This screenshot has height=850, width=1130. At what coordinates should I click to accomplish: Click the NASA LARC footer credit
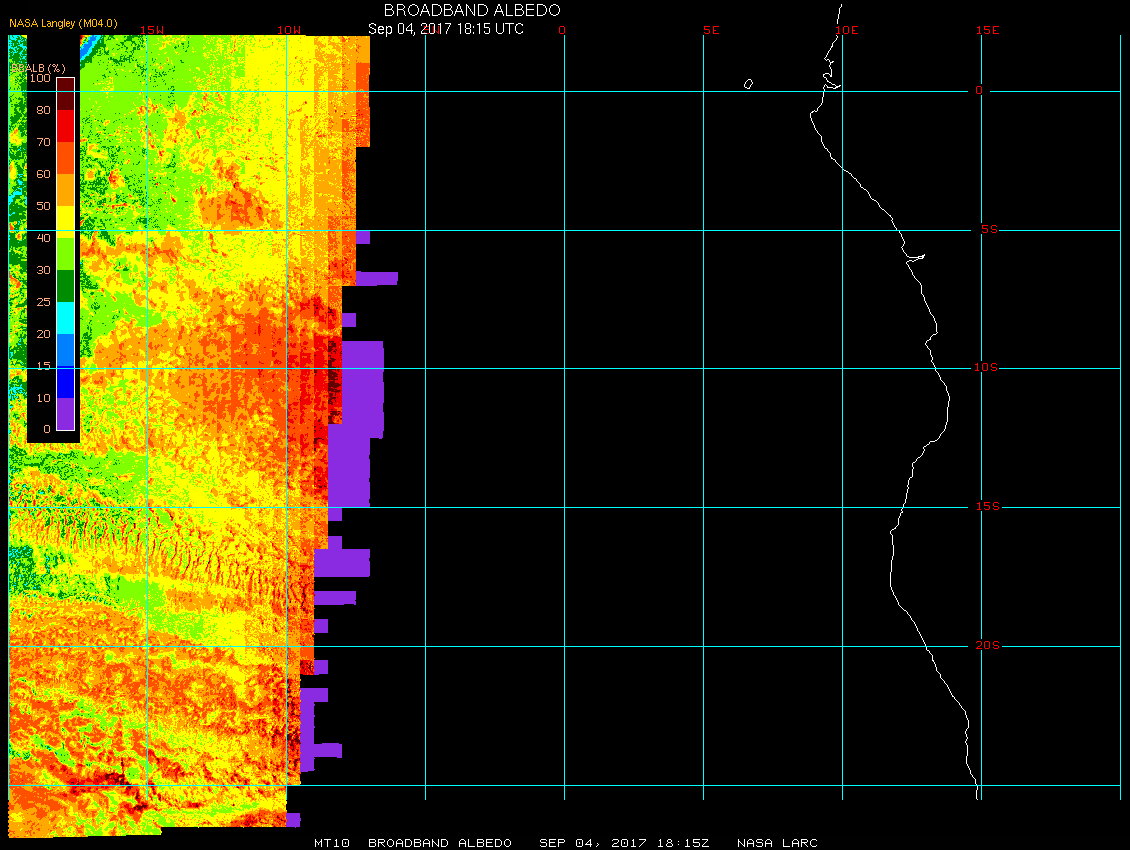point(777,843)
